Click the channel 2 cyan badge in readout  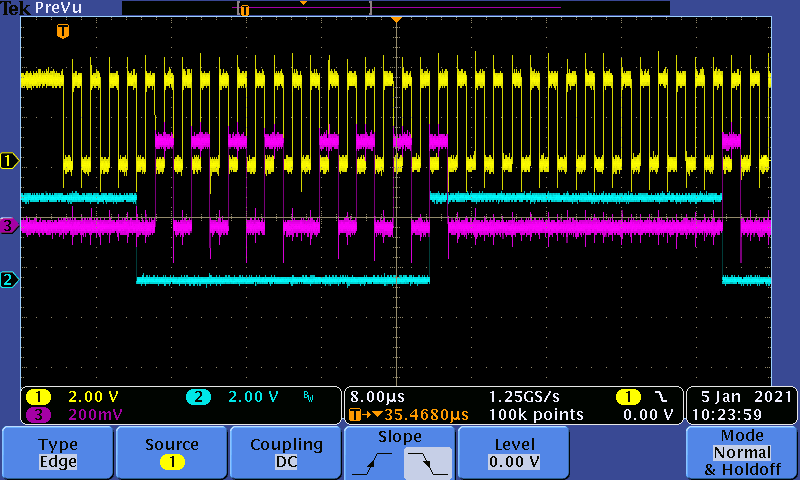click(198, 396)
